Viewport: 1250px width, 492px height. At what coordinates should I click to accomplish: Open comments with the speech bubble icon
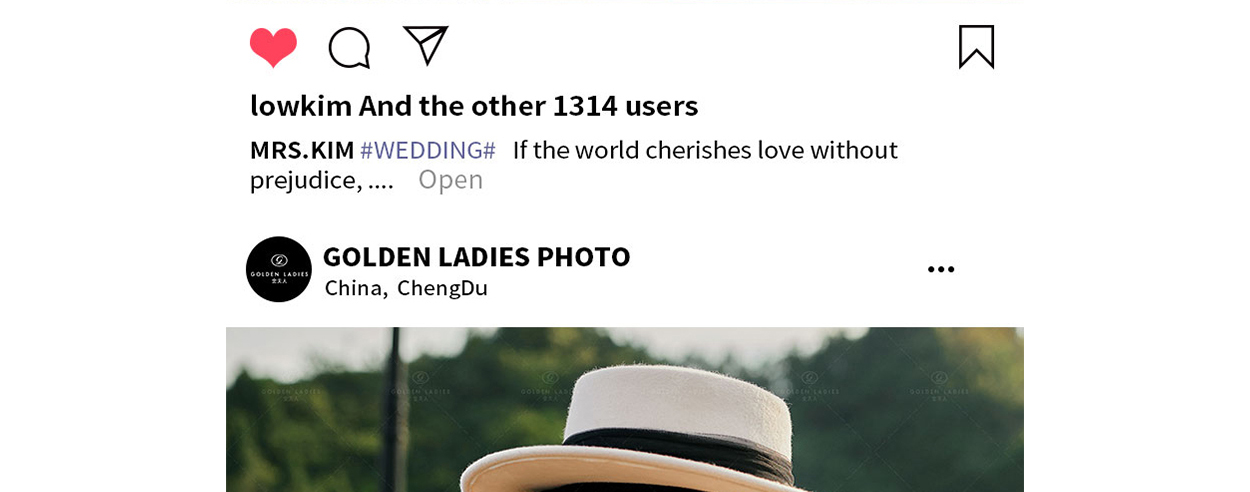coord(350,47)
